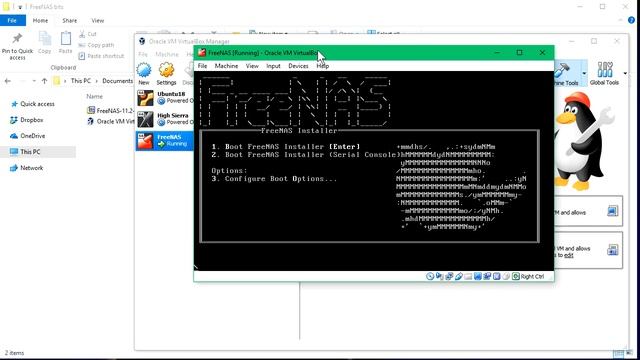Click Paste shortcut in the Explorer ribbon
This screenshot has width=640, height=360.
coord(101,56)
